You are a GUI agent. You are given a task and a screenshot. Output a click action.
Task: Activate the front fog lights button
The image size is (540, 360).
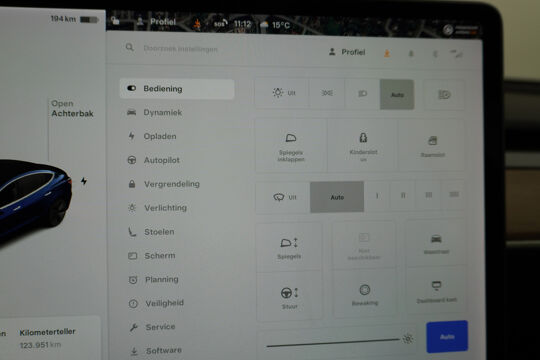point(444,94)
